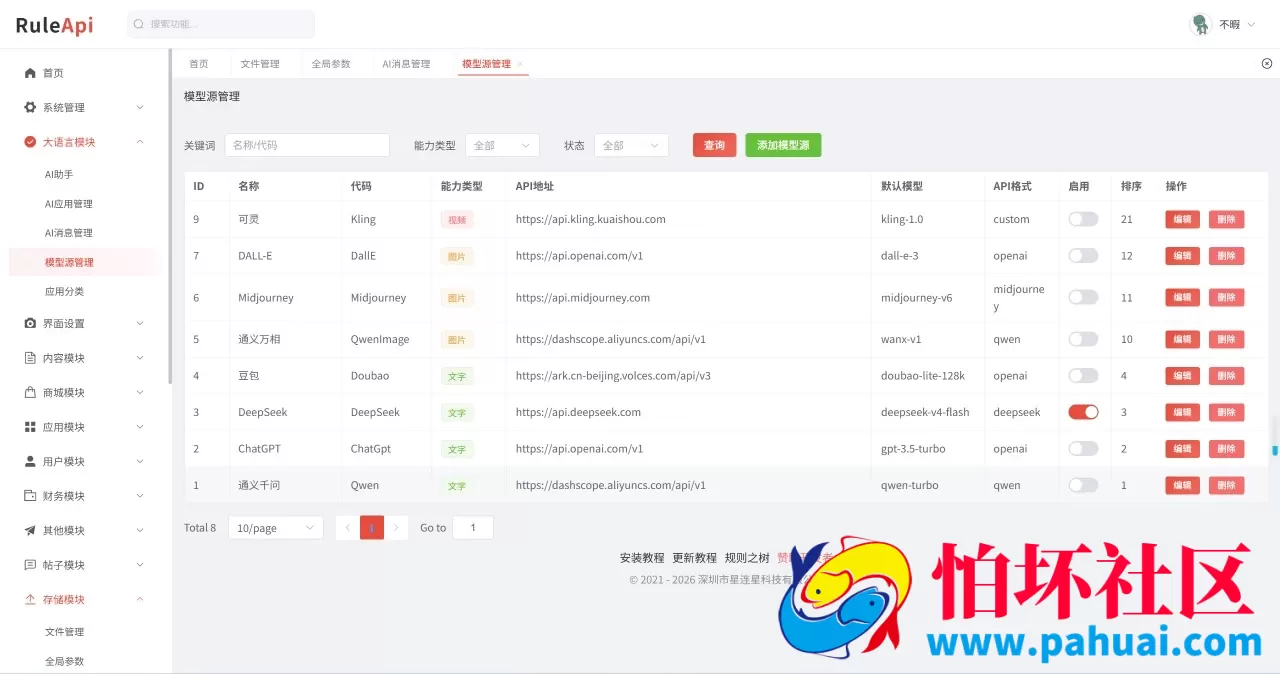Image resolution: width=1280 pixels, height=674 pixels.
Task: Open the 10/page size dropdown
Action: tap(276, 527)
